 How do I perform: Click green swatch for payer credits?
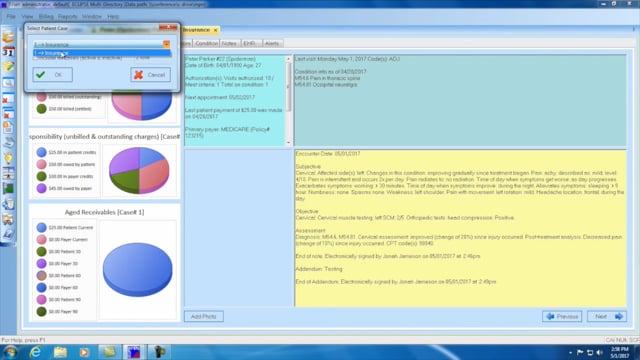pos(41,176)
